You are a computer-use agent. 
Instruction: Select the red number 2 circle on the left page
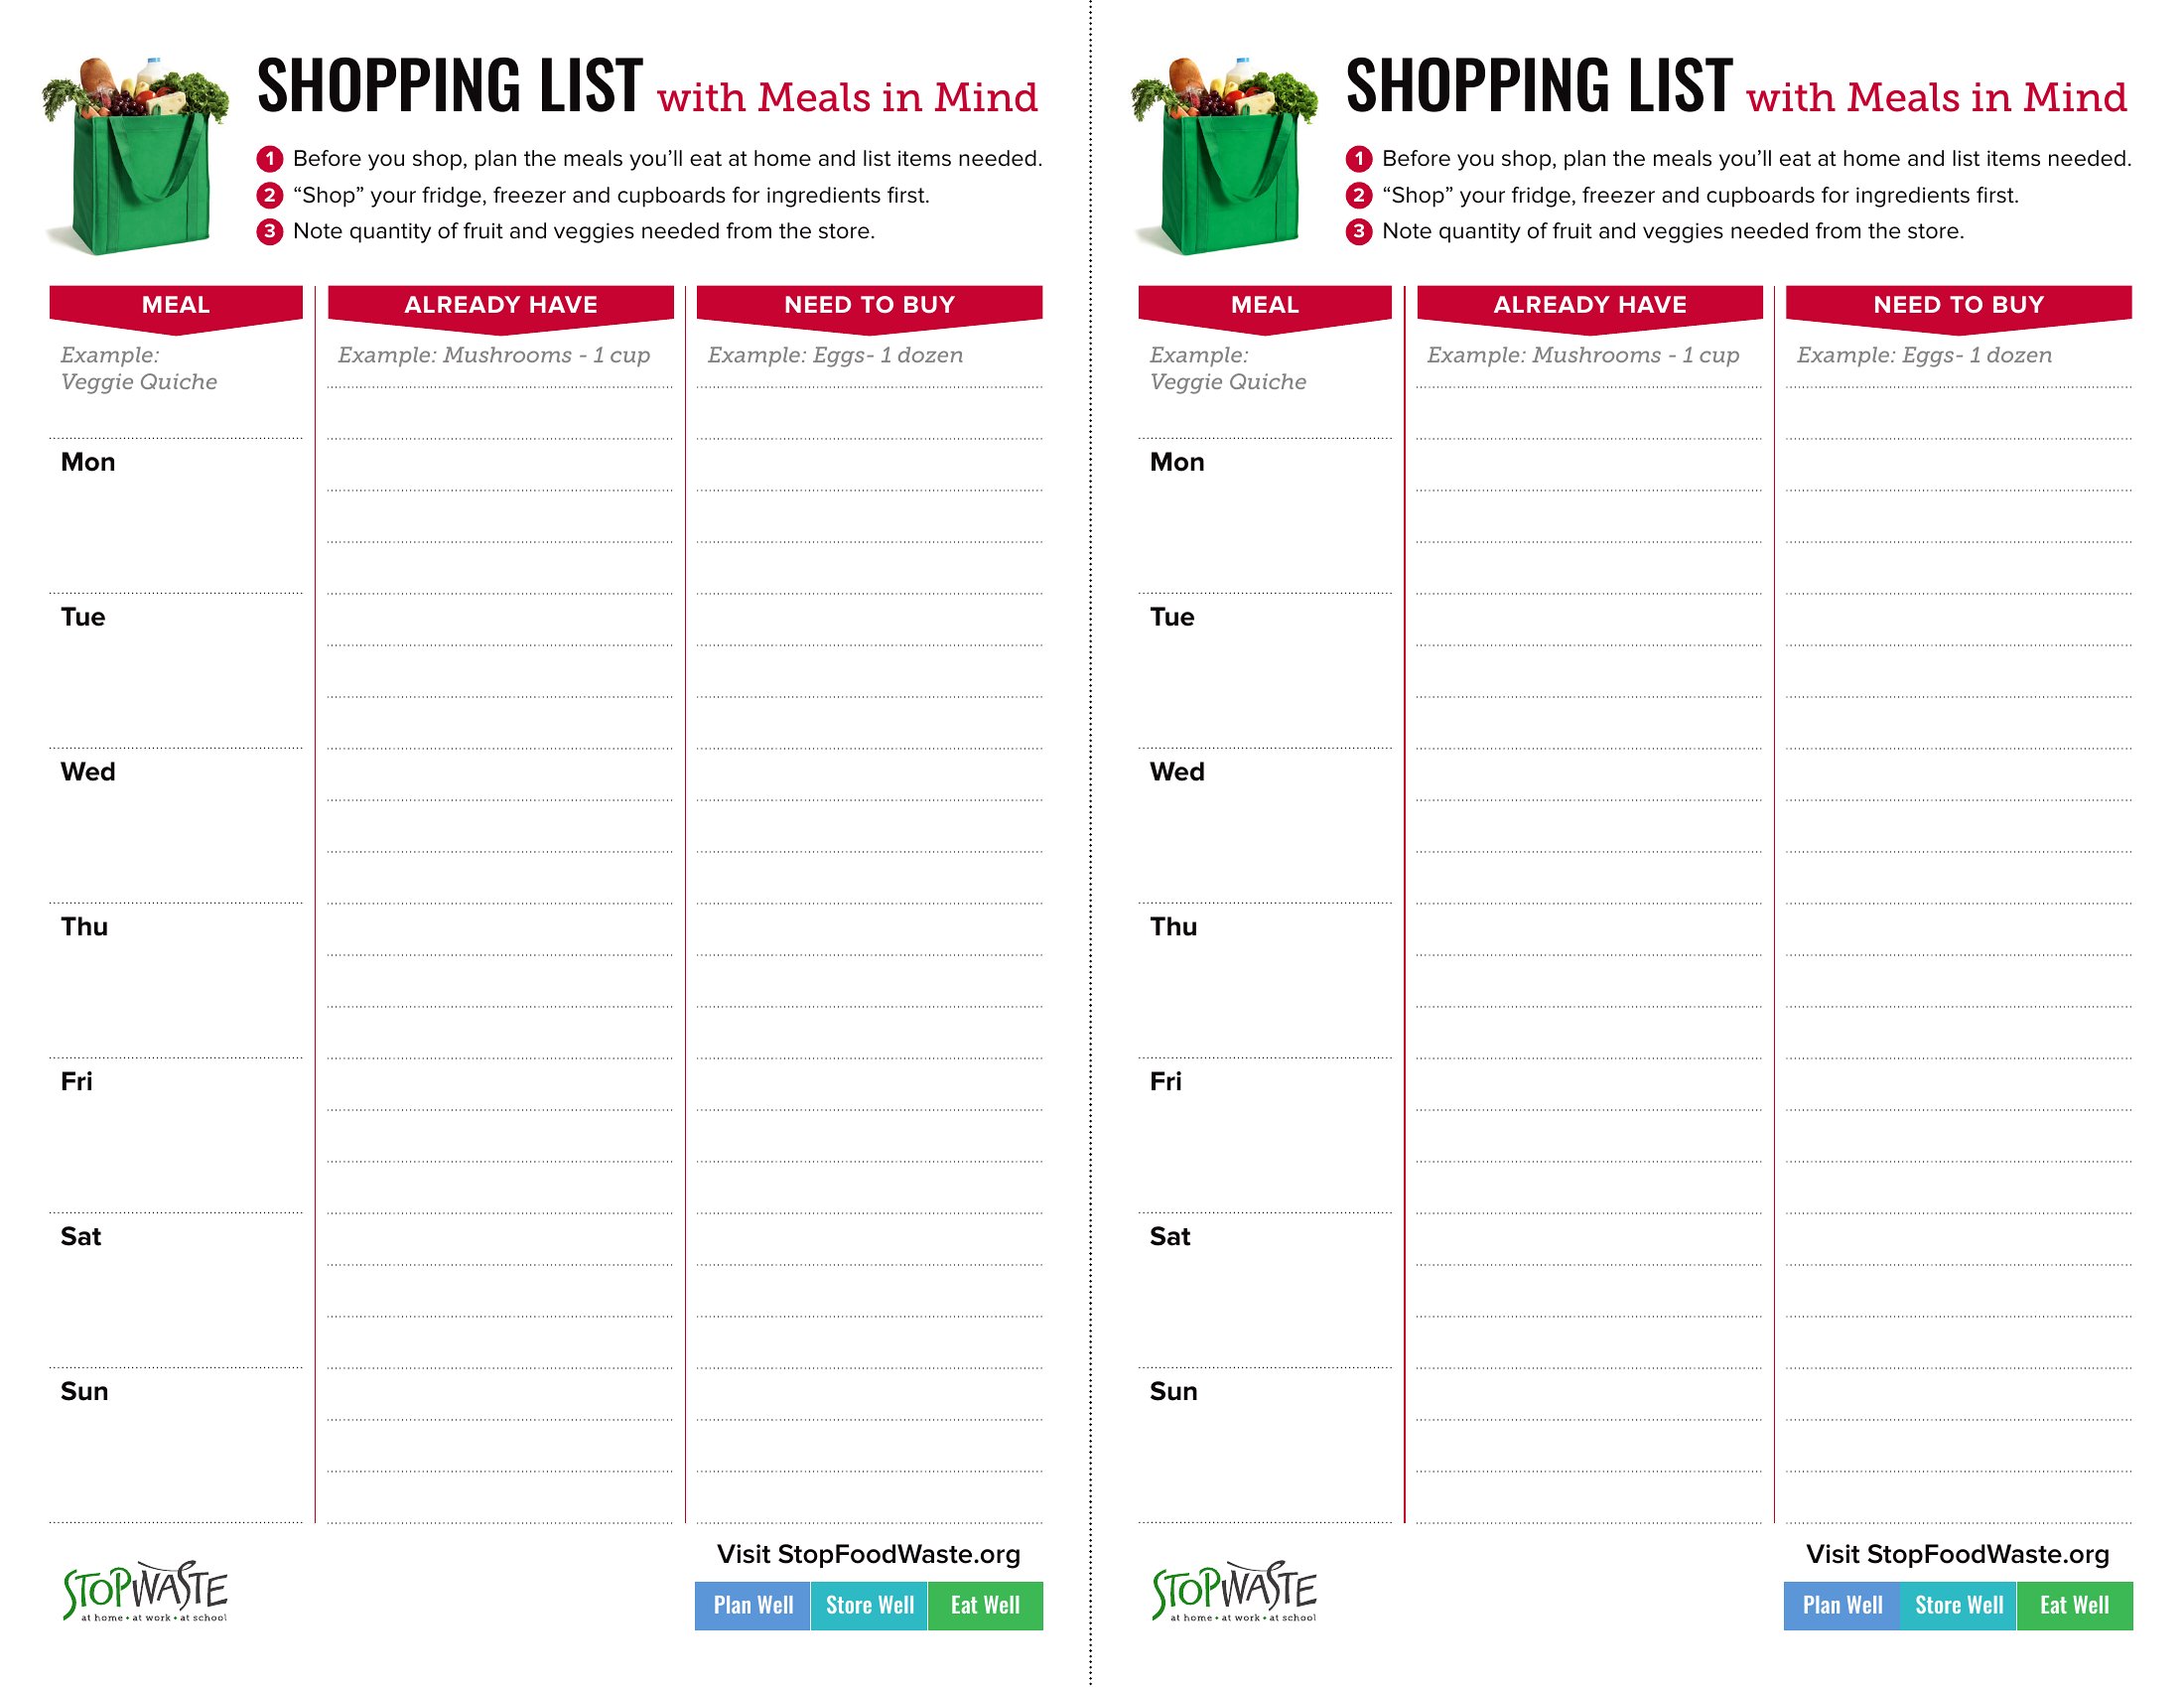point(269,195)
